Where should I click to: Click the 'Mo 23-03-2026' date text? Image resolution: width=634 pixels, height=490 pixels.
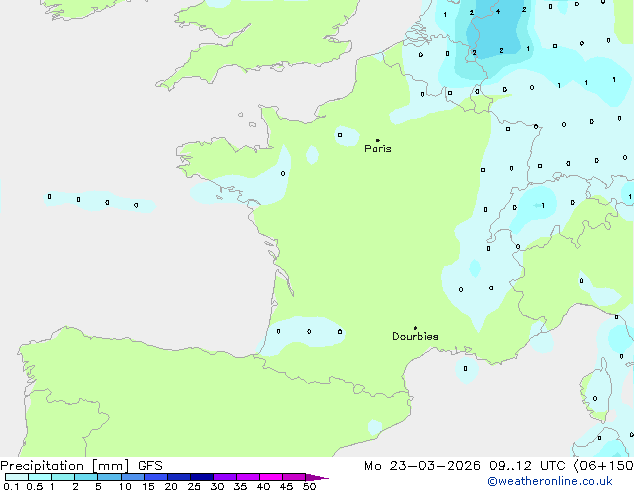[422, 466]
